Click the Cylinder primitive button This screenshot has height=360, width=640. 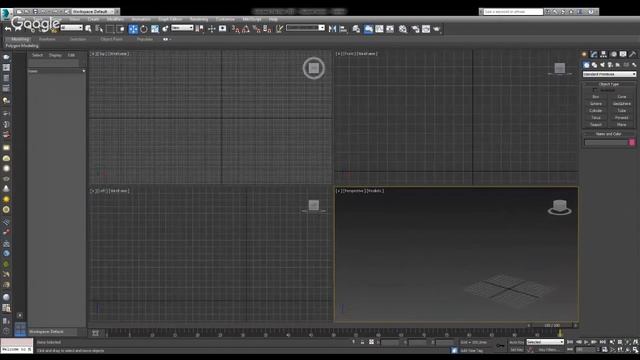click(x=596, y=111)
